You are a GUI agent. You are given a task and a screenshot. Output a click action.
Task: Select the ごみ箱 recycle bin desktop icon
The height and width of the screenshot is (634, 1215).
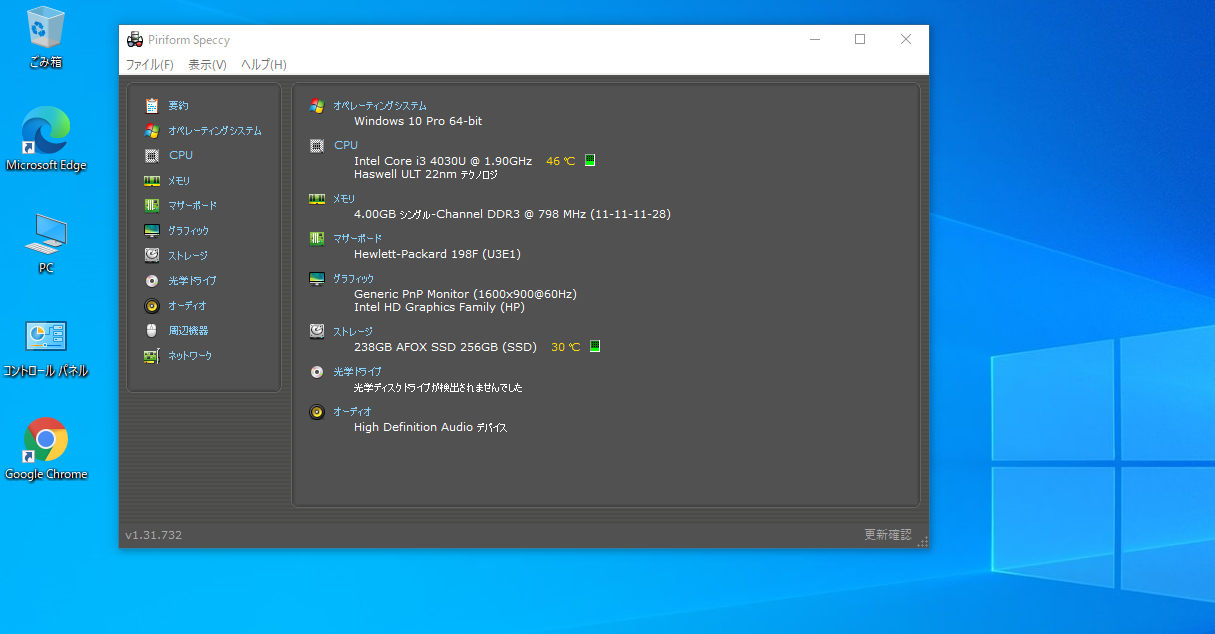pyautogui.click(x=46, y=38)
